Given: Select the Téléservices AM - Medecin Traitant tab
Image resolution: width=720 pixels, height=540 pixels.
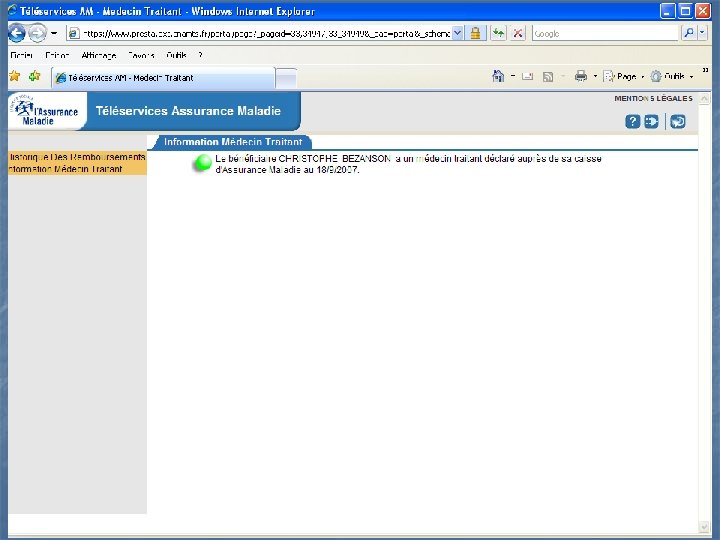Looking at the screenshot, I should tap(163, 78).
